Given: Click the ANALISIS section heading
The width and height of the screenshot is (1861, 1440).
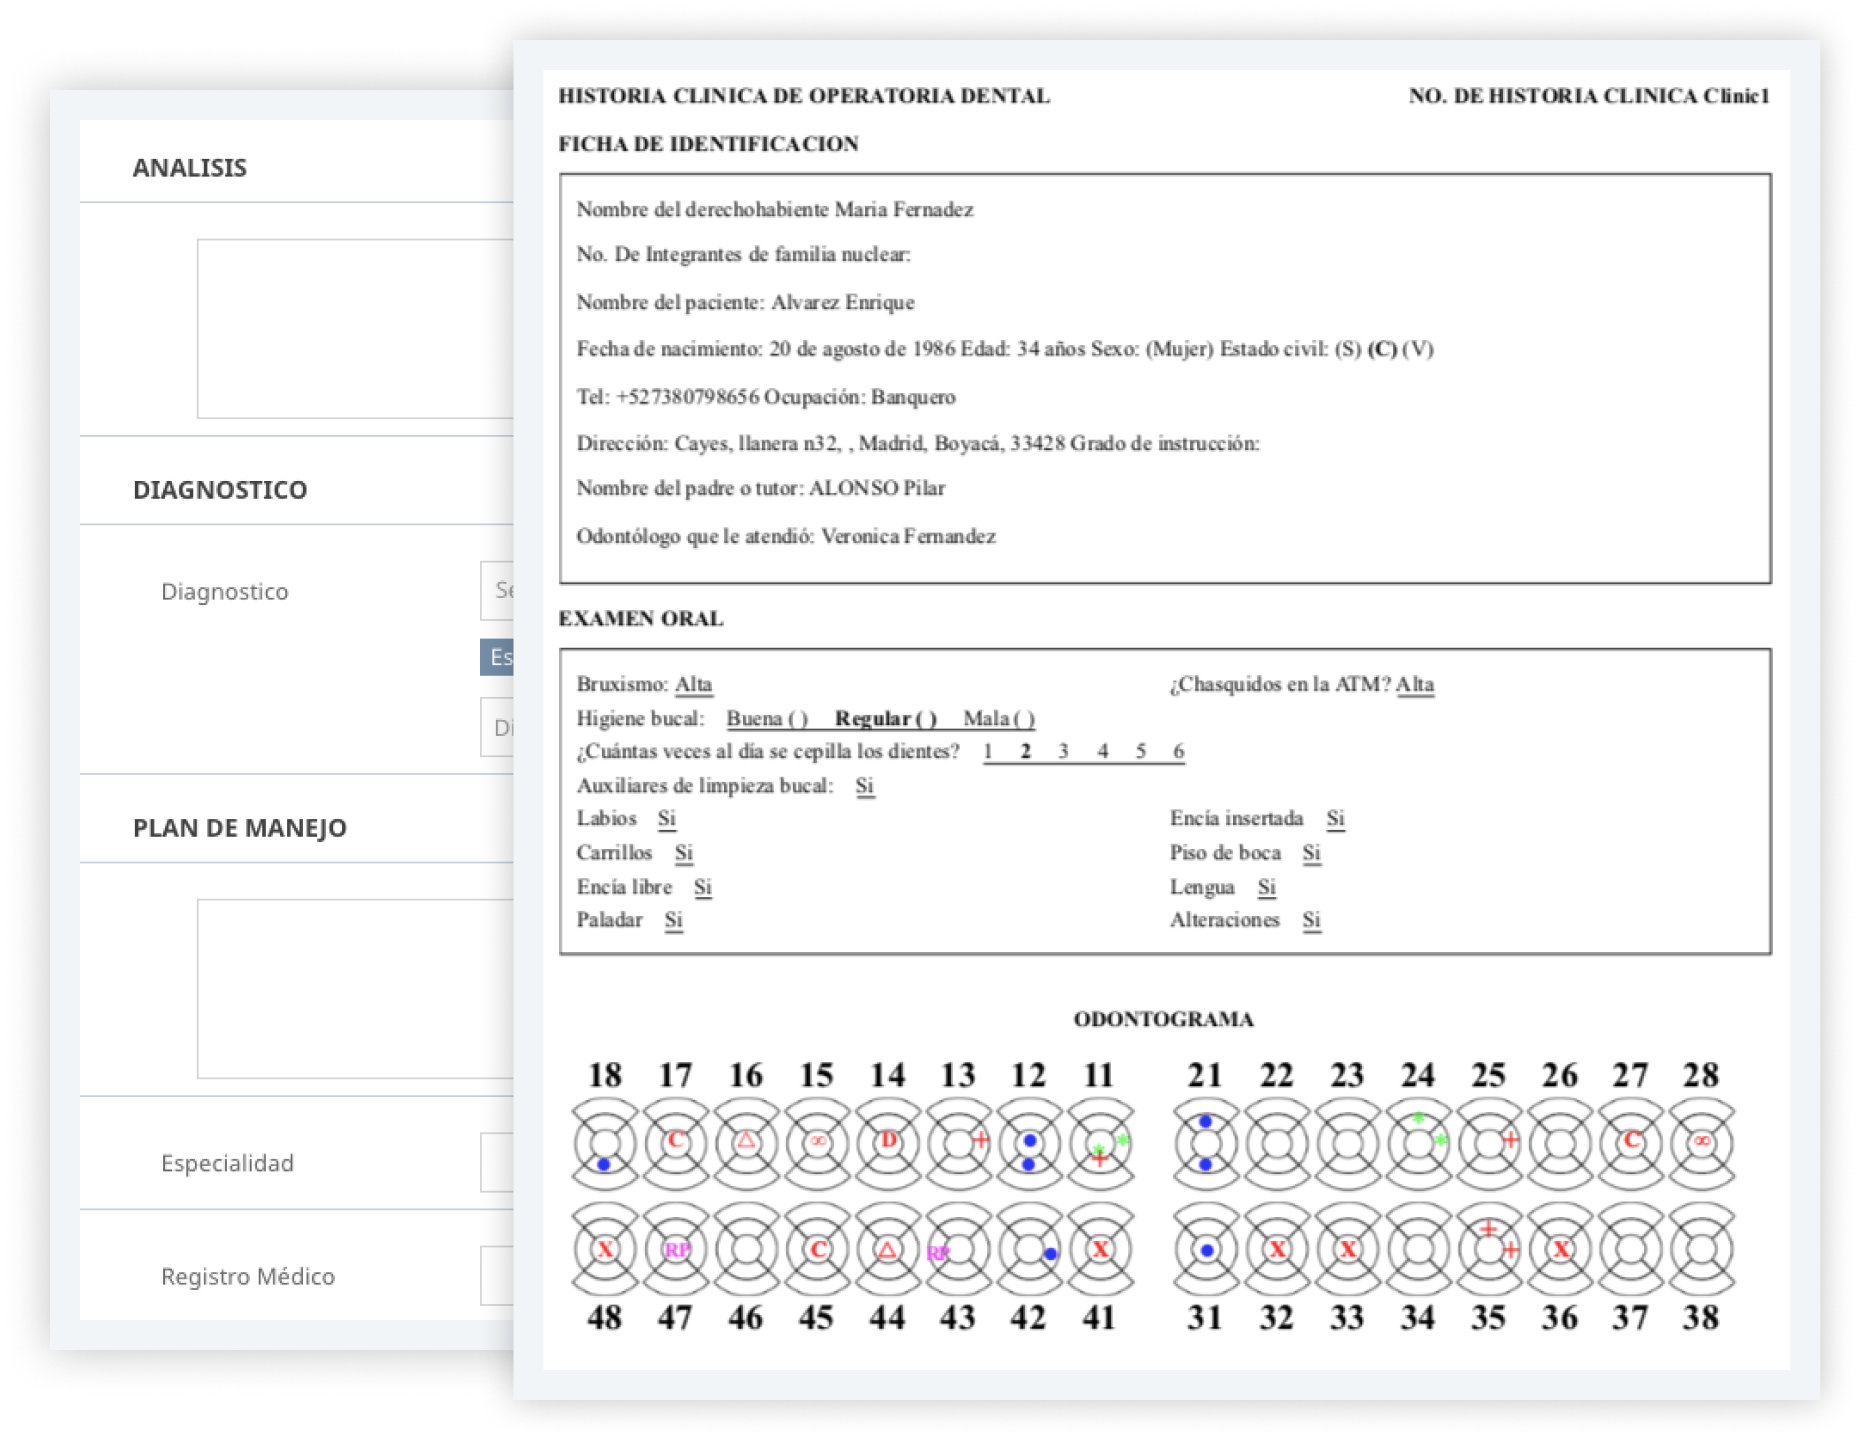Looking at the screenshot, I should pyautogui.click(x=190, y=167).
